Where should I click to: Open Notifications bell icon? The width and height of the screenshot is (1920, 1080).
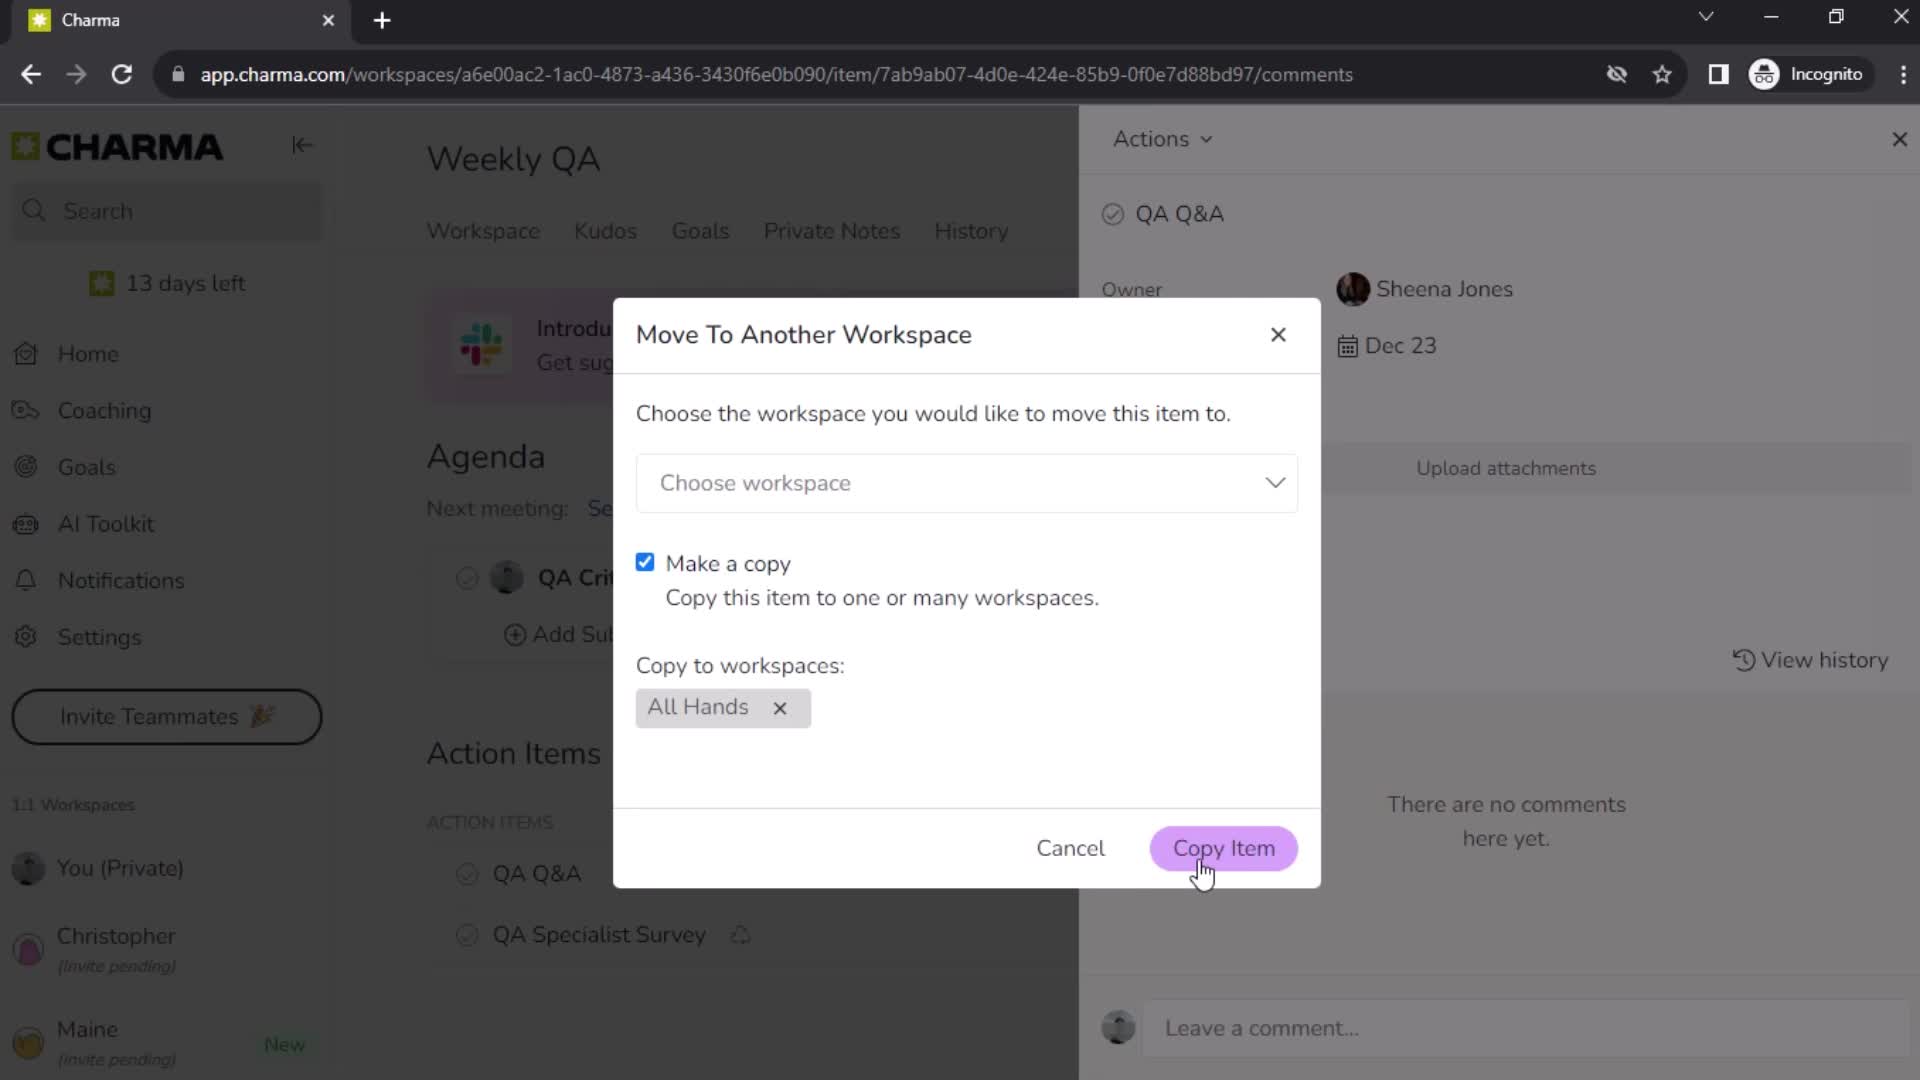26,581
